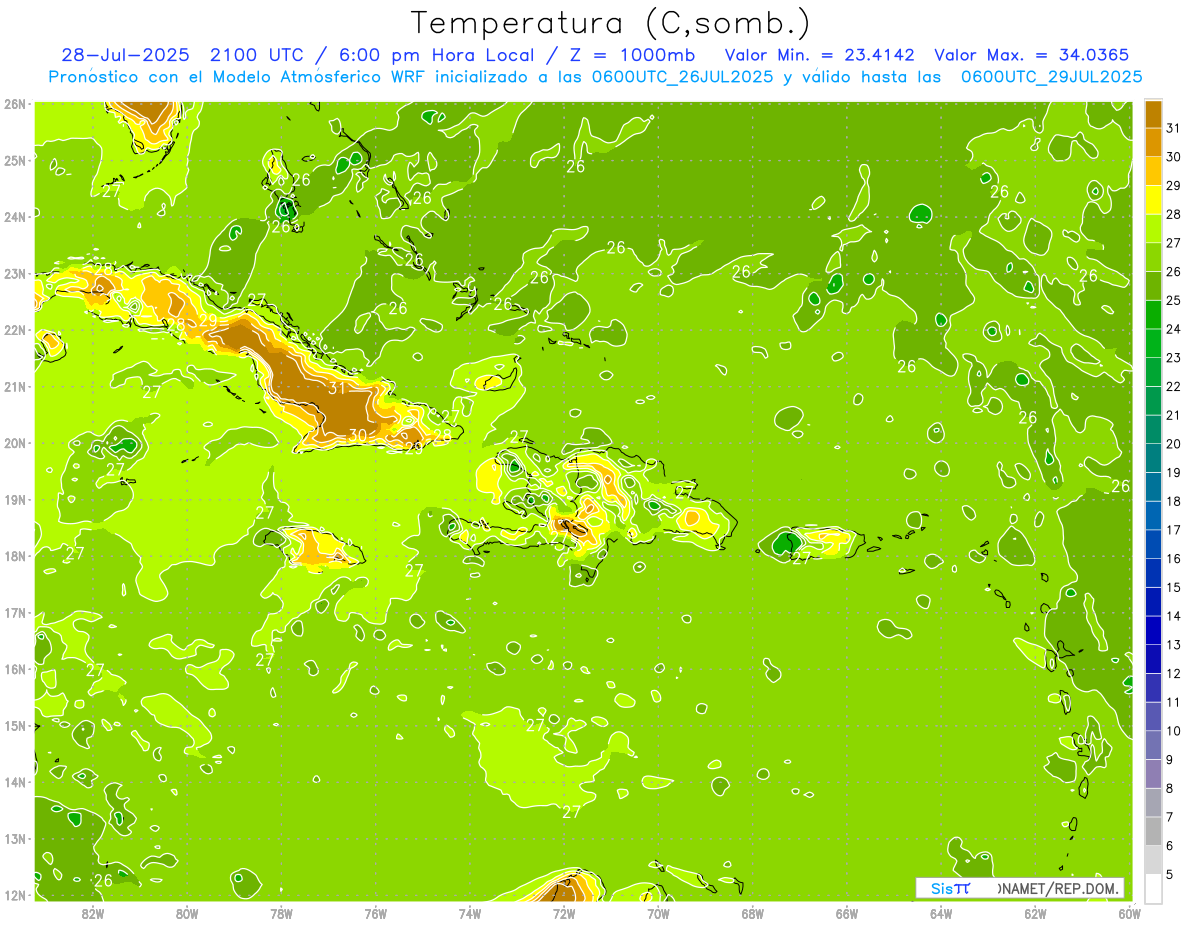
Task: Click the "74W" longitude axis label
Action: point(470,913)
